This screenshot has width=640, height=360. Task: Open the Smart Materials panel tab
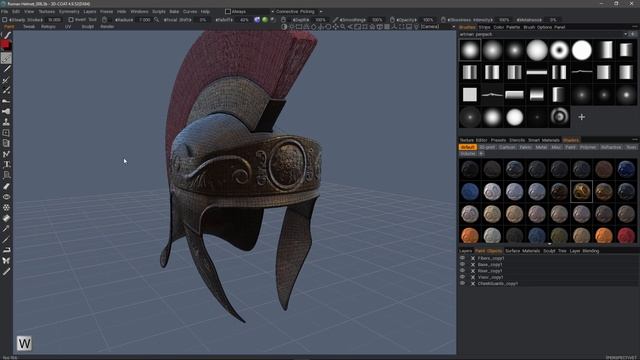[x=545, y=140]
